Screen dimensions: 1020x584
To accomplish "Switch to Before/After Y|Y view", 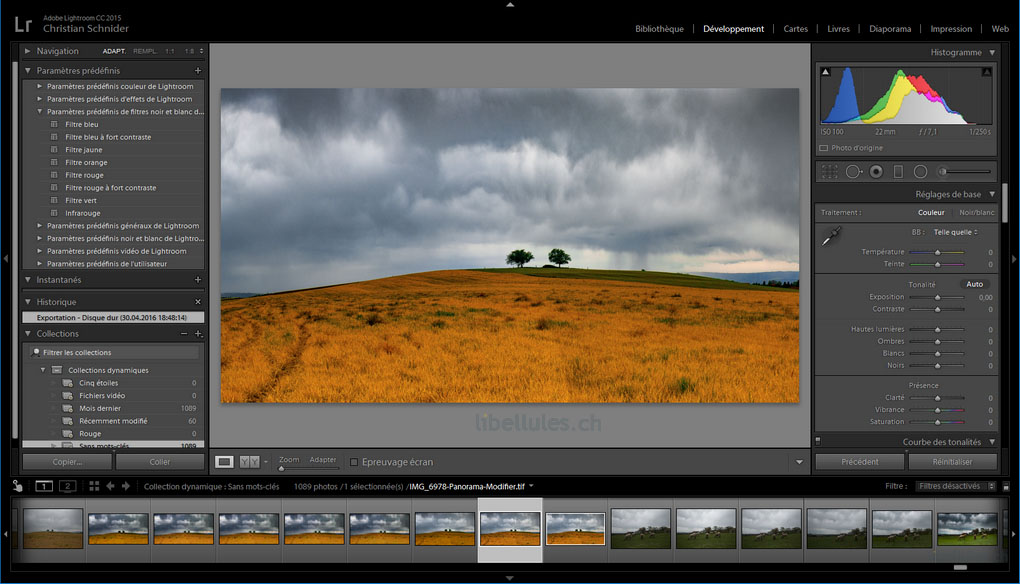I will click(x=249, y=462).
